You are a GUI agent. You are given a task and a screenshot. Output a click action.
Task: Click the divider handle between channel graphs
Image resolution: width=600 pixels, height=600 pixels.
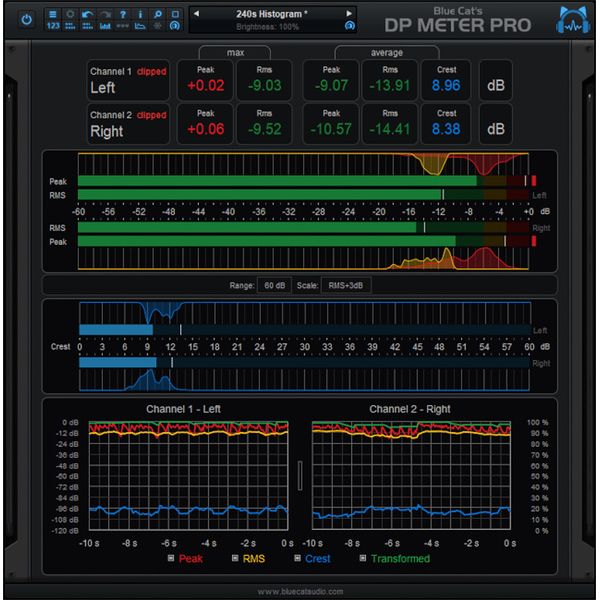(x=300, y=475)
